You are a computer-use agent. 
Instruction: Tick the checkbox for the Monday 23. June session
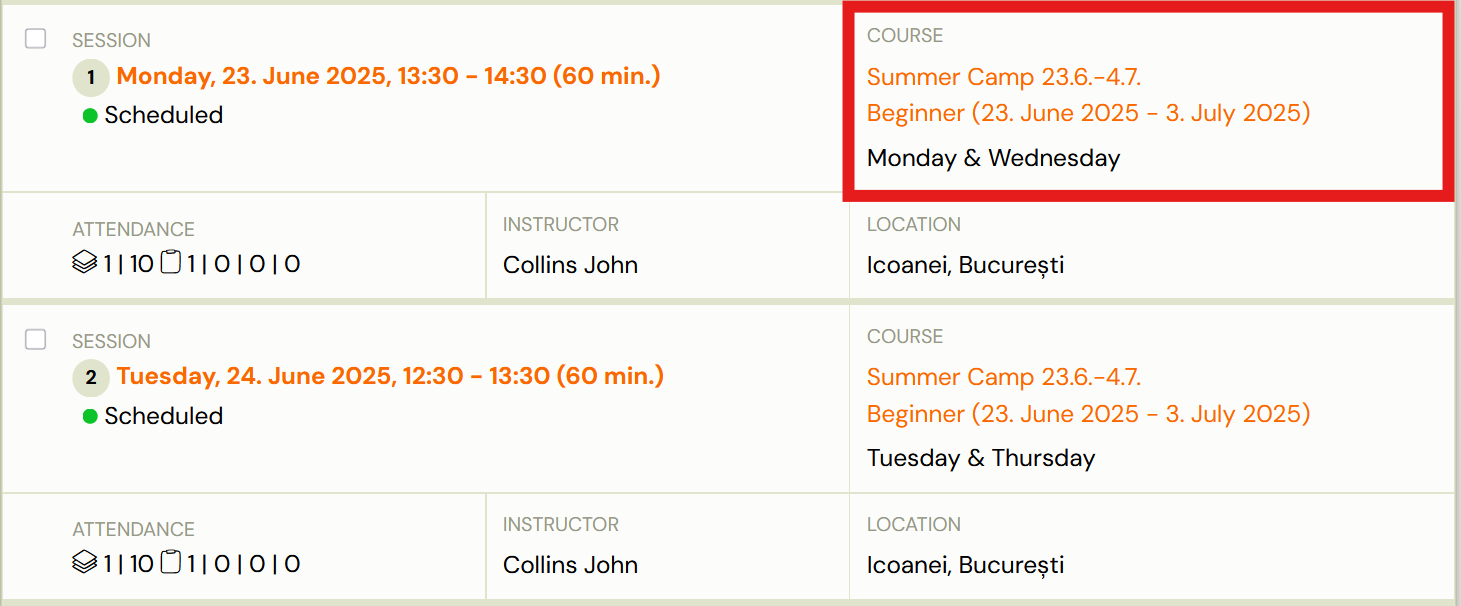pos(36,39)
